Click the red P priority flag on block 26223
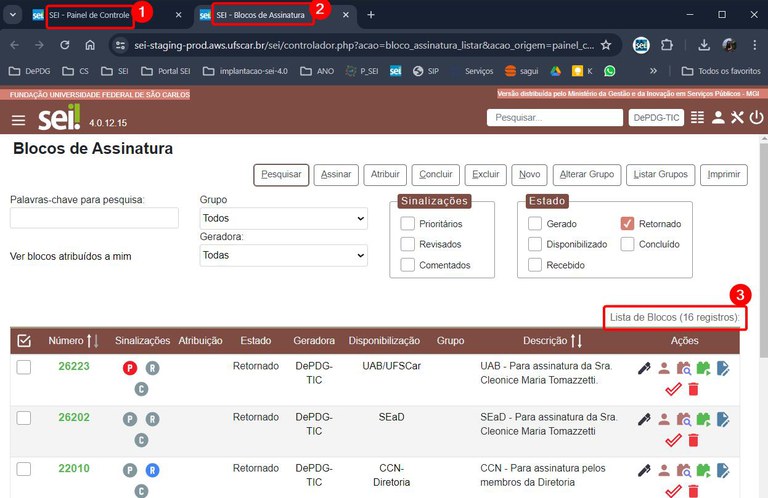 pyautogui.click(x=129, y=368)
